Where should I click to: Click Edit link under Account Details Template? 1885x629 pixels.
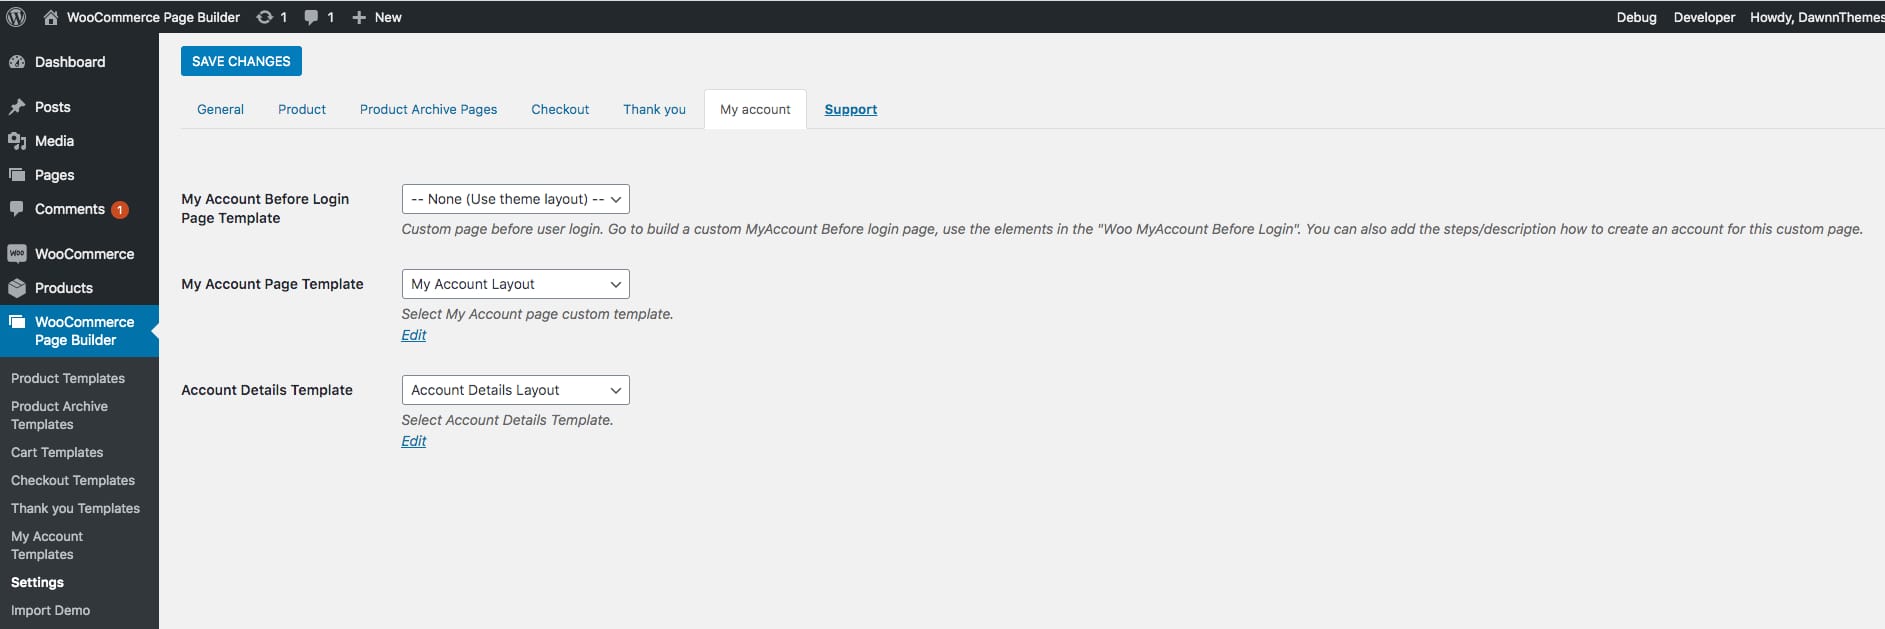(x=413, y=441)
